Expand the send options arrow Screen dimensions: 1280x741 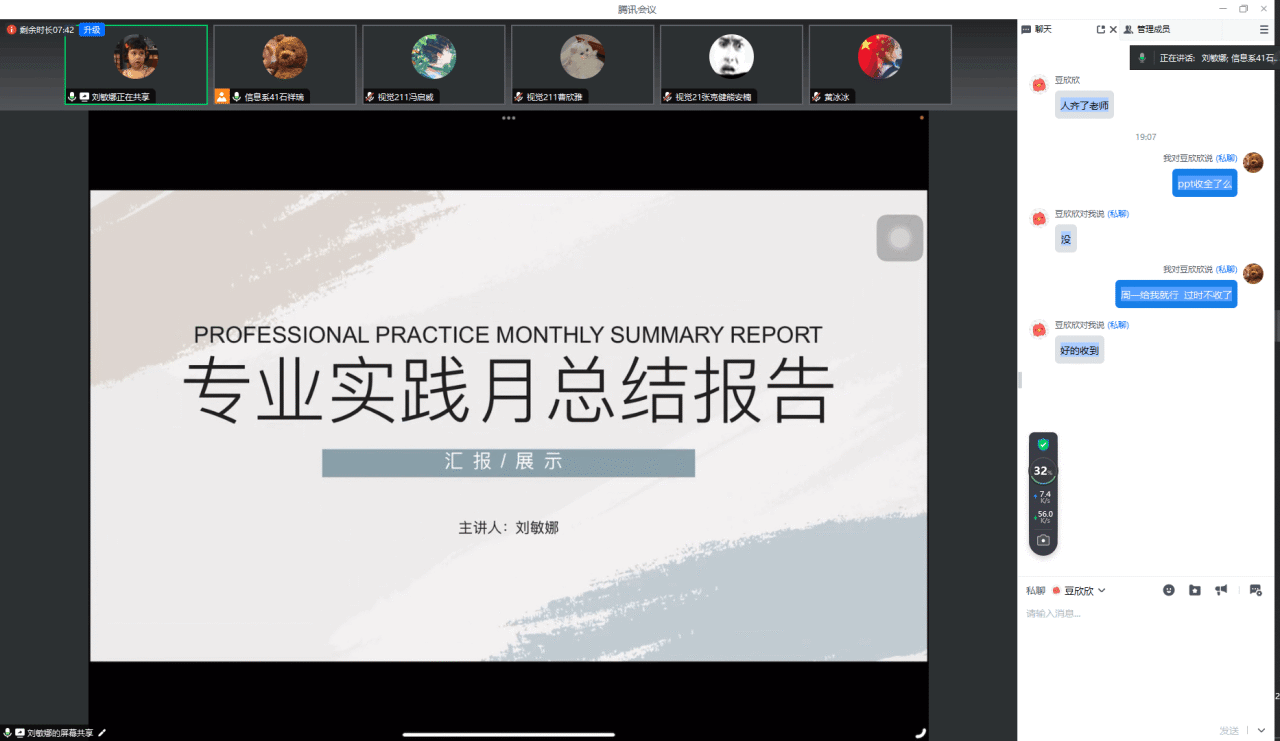click(1261, 730)
